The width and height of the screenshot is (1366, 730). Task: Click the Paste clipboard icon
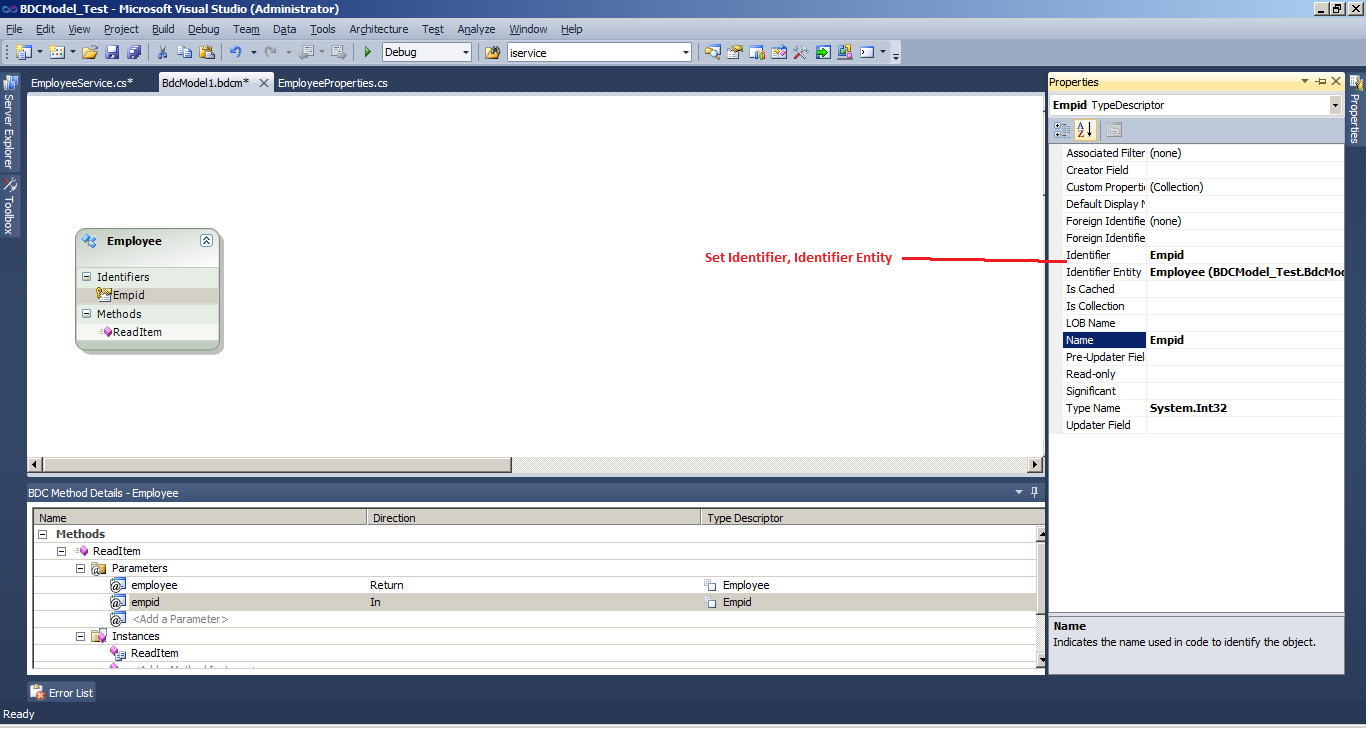point(207,52)
